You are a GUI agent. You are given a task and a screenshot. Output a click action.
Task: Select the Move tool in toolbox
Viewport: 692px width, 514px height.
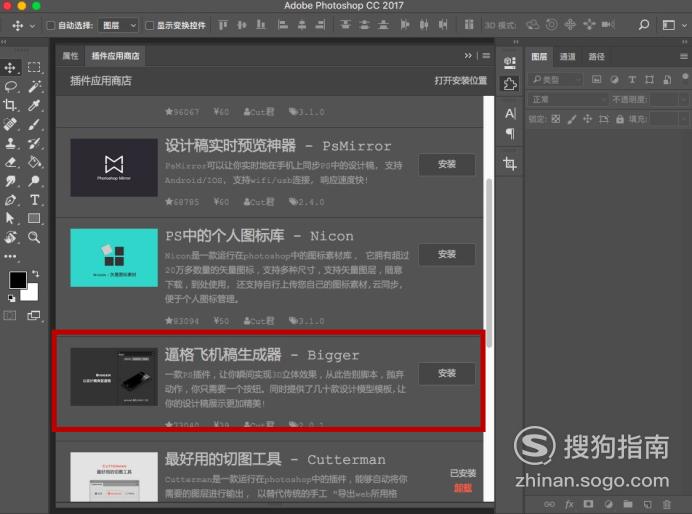10,67
